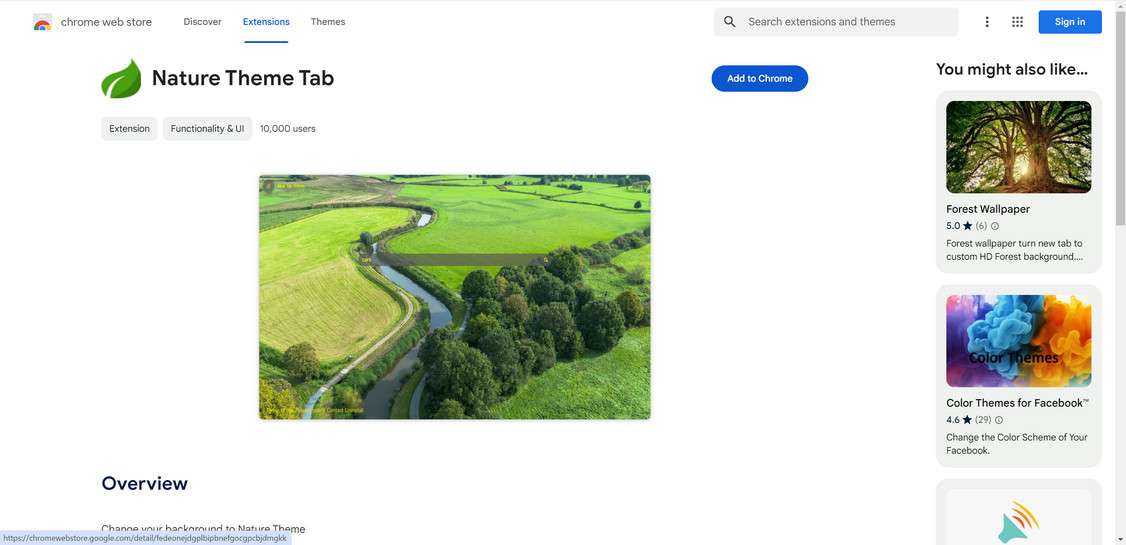Open the three-dot more options menu
1126x545 pixels.
pos(987,22)
